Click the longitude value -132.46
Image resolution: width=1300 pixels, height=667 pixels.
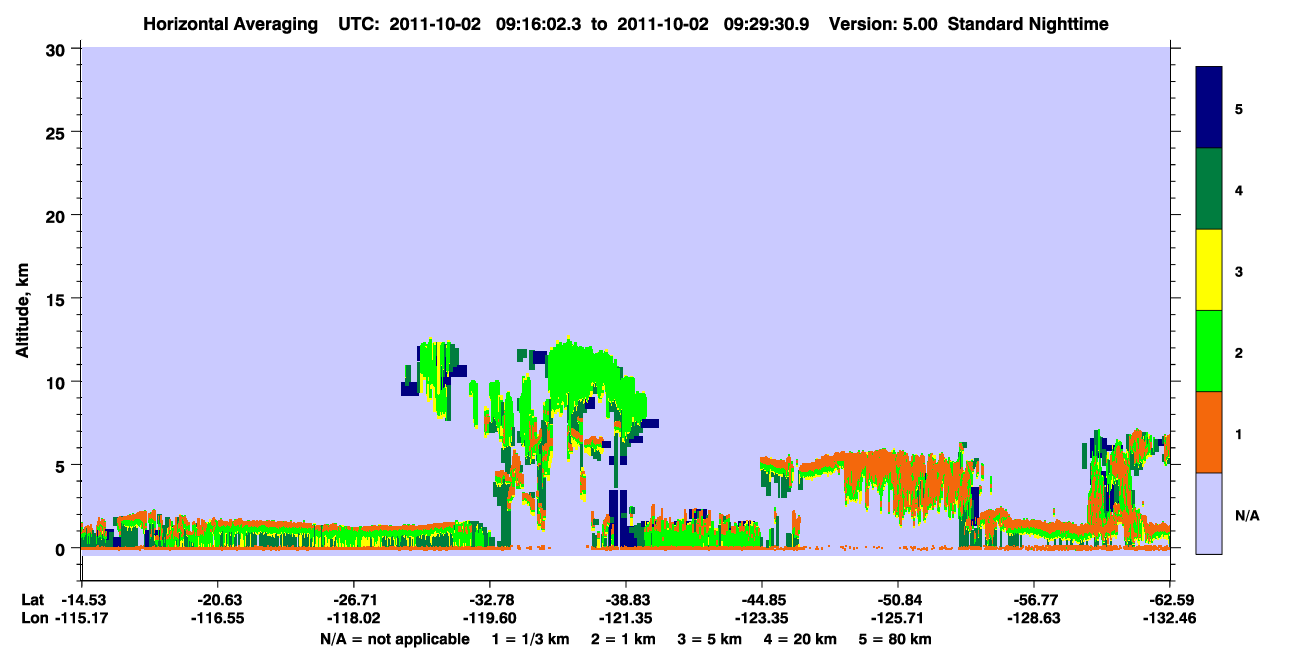coord(1170,618)
